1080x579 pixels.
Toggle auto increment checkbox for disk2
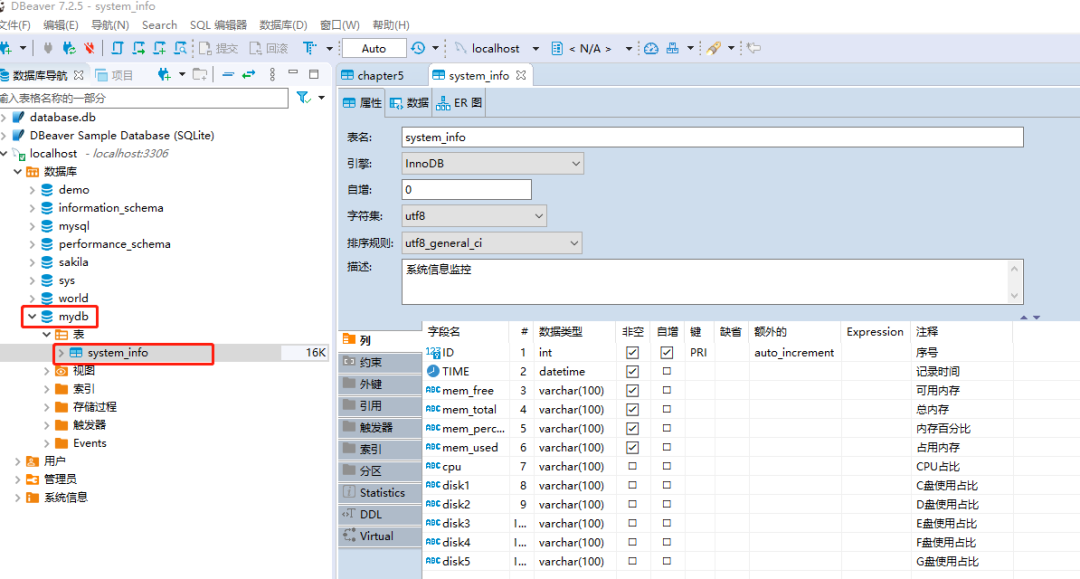coord(667,505)
